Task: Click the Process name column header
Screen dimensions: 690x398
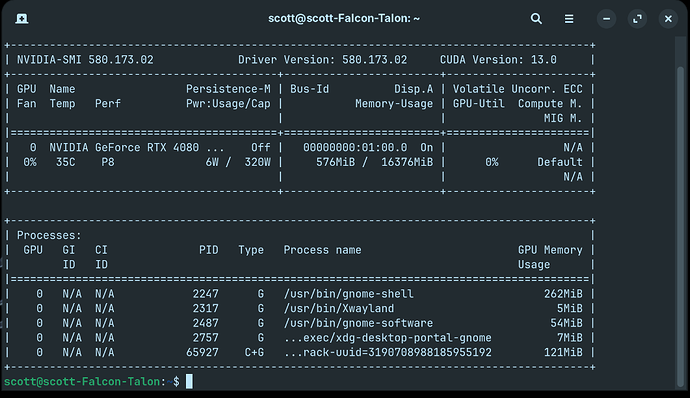Action: [322, 250]
